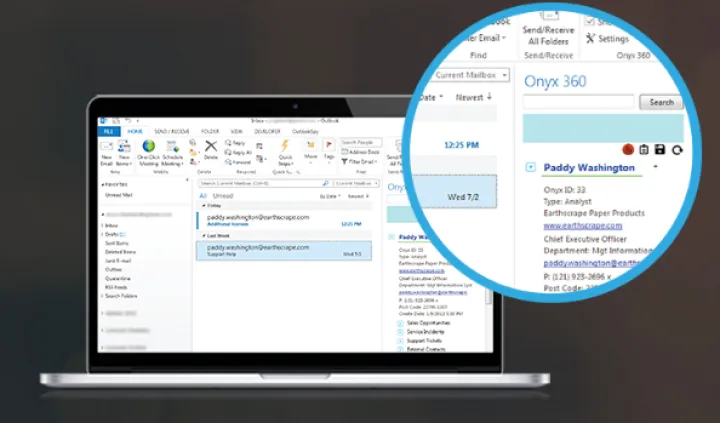Screen dimensions: 720x423
Task: Click the Quick Steps lightning icon
Action: tap(284, 146)
